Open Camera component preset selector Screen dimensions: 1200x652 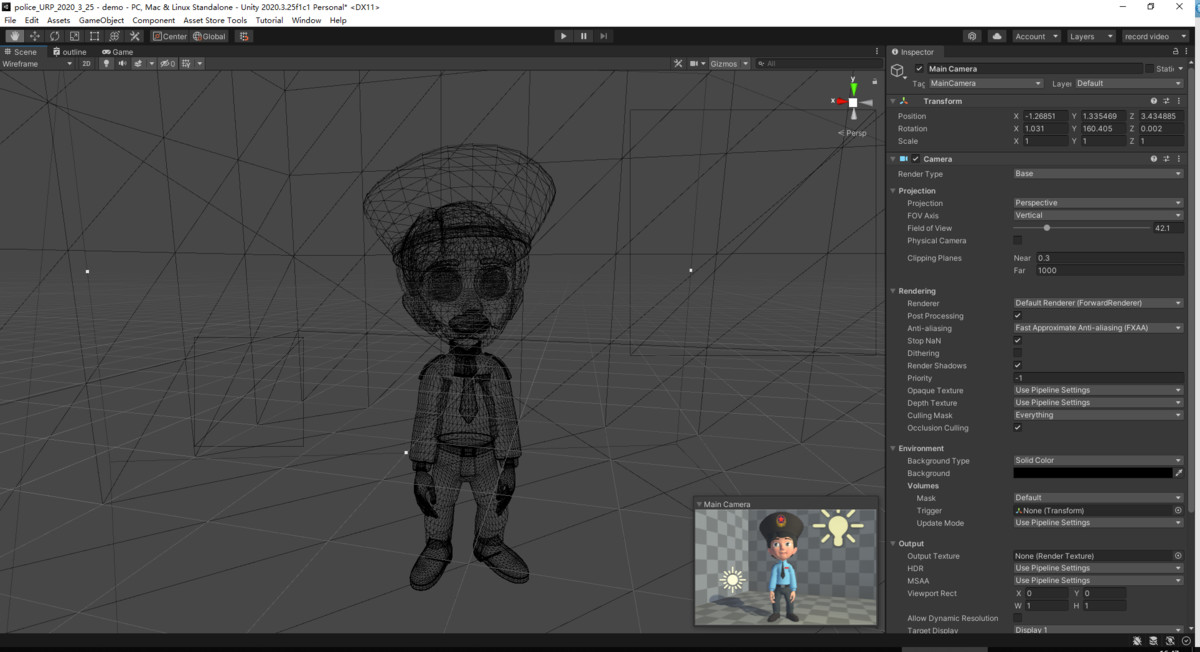coord(1166,159)
